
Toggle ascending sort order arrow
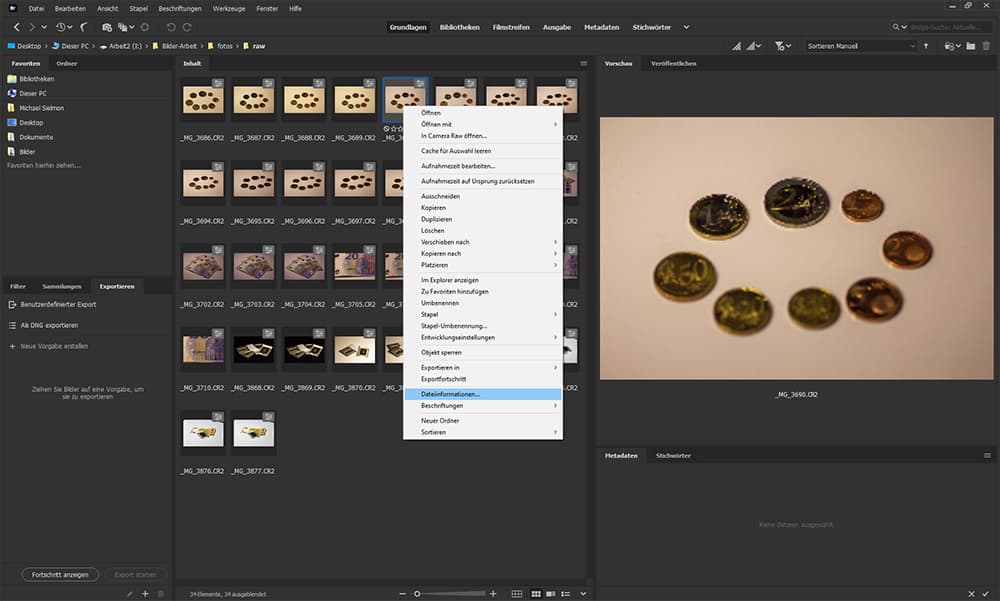pyautogui.click(x=927, y=46)
